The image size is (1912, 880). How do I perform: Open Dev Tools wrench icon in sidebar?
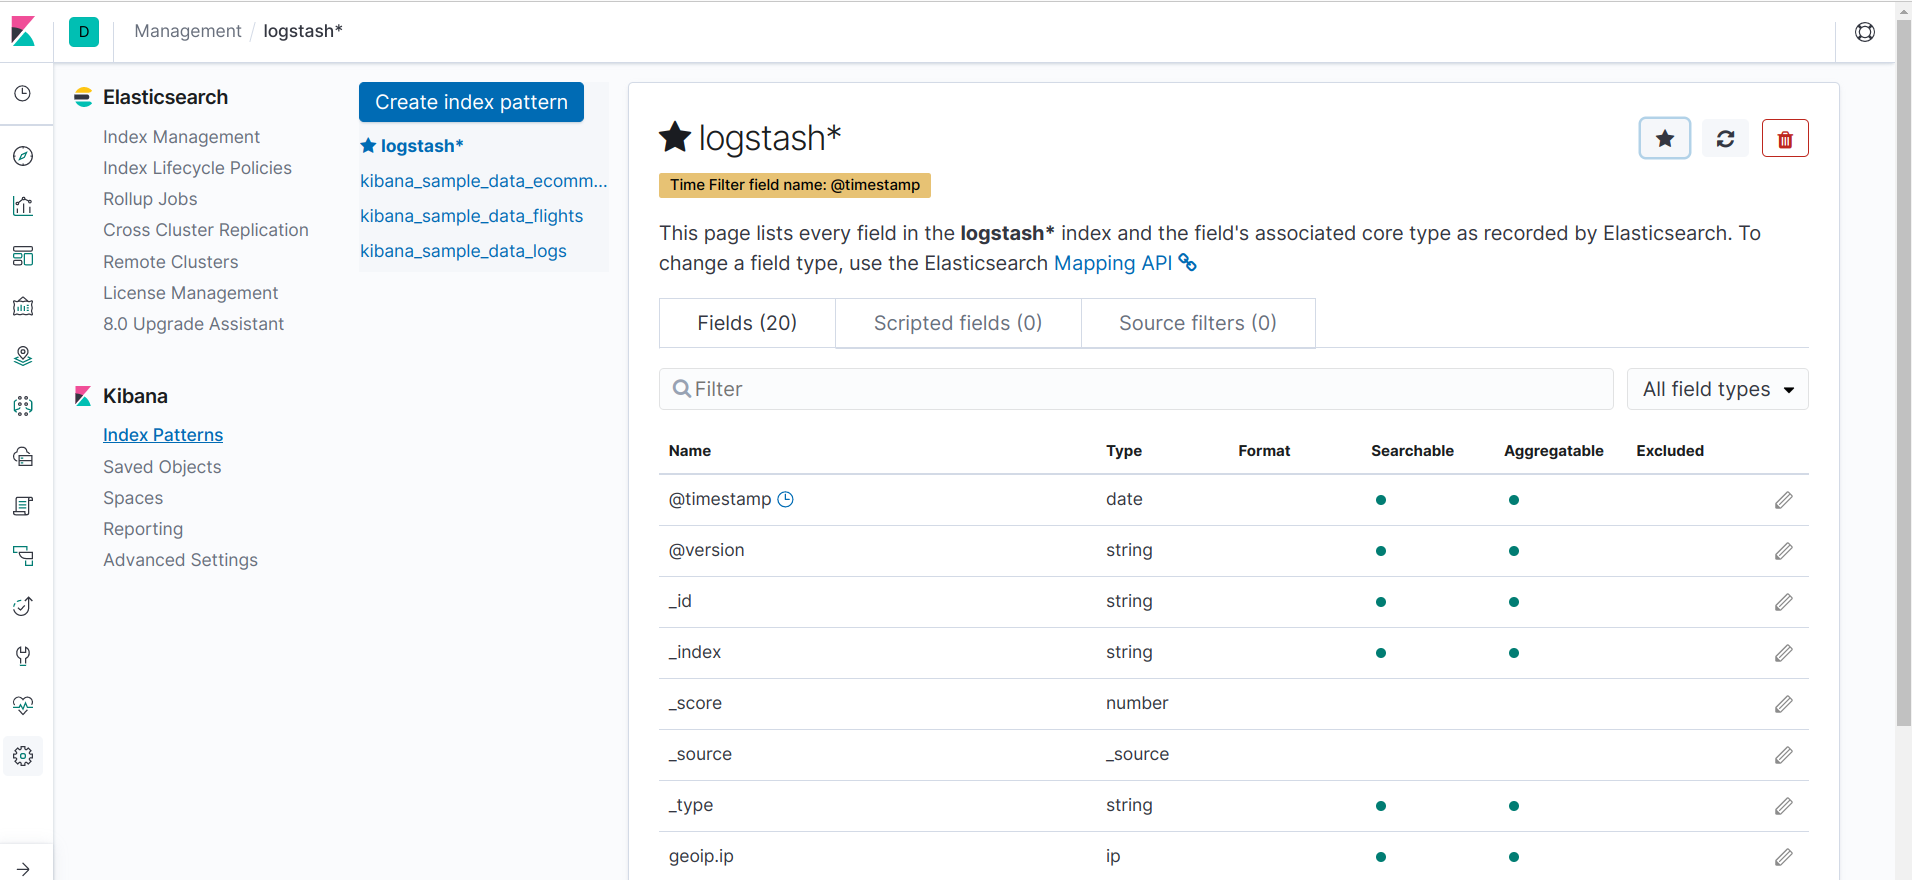click(23, 656)
